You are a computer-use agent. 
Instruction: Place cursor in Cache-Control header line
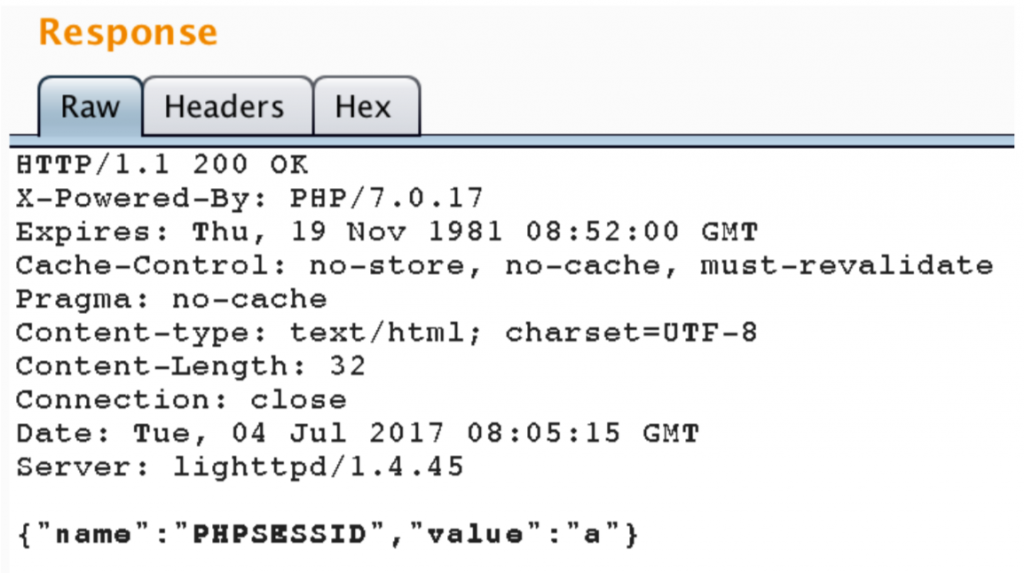504,266
